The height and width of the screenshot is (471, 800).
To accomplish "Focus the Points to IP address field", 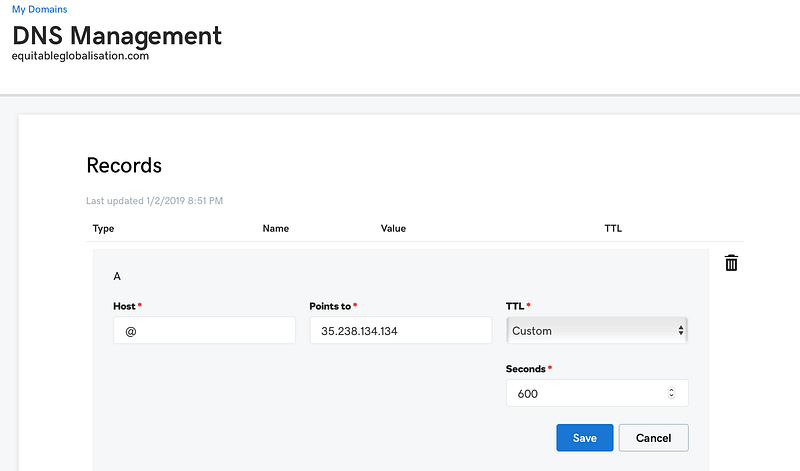I will click(400, 331).
